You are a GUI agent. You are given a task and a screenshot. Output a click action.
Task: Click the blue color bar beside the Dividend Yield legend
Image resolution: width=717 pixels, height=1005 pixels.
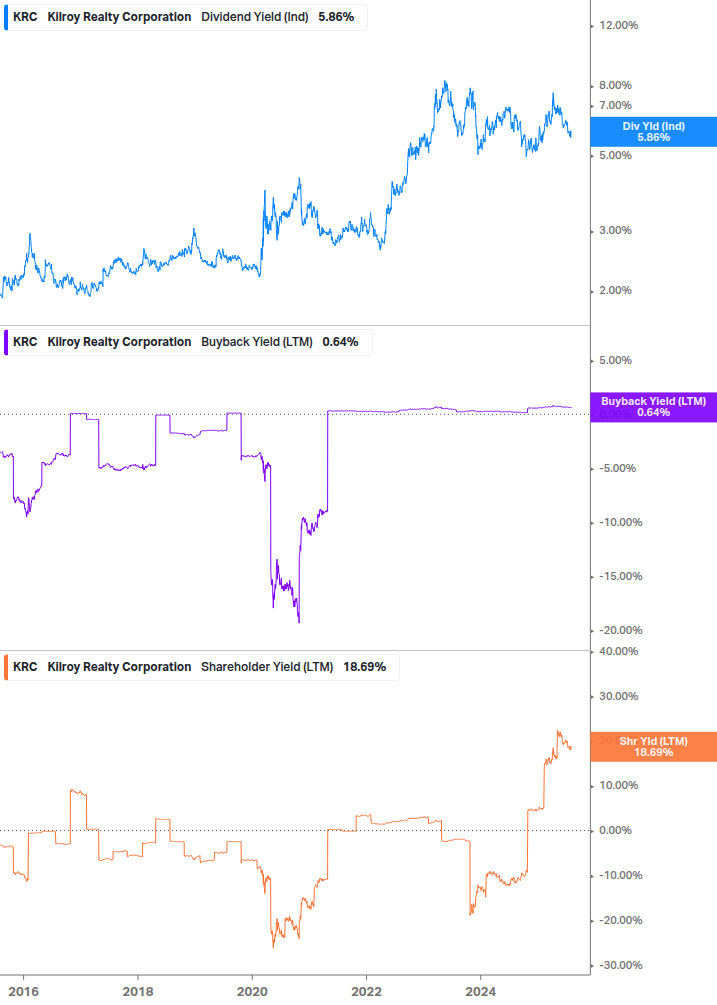[6, 17]
